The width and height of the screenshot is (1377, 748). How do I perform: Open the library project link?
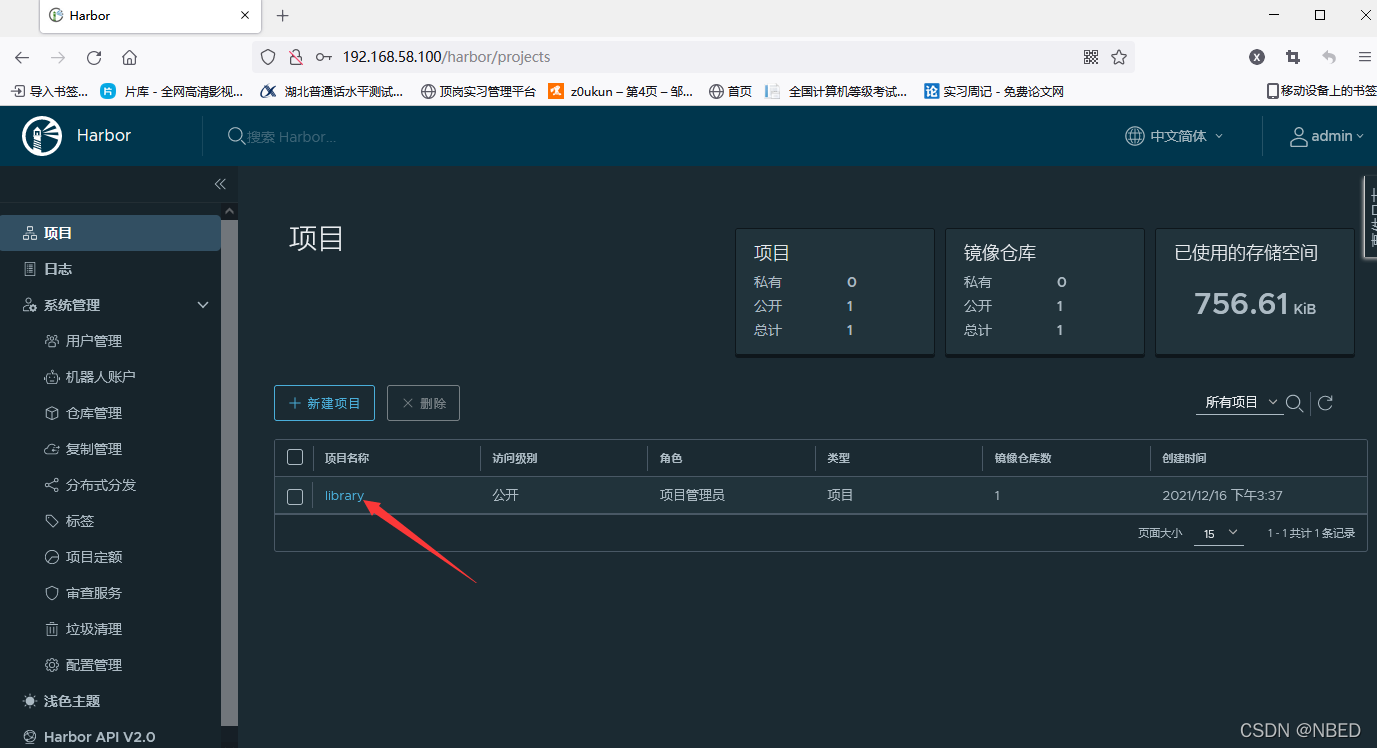tap(344, 495)
